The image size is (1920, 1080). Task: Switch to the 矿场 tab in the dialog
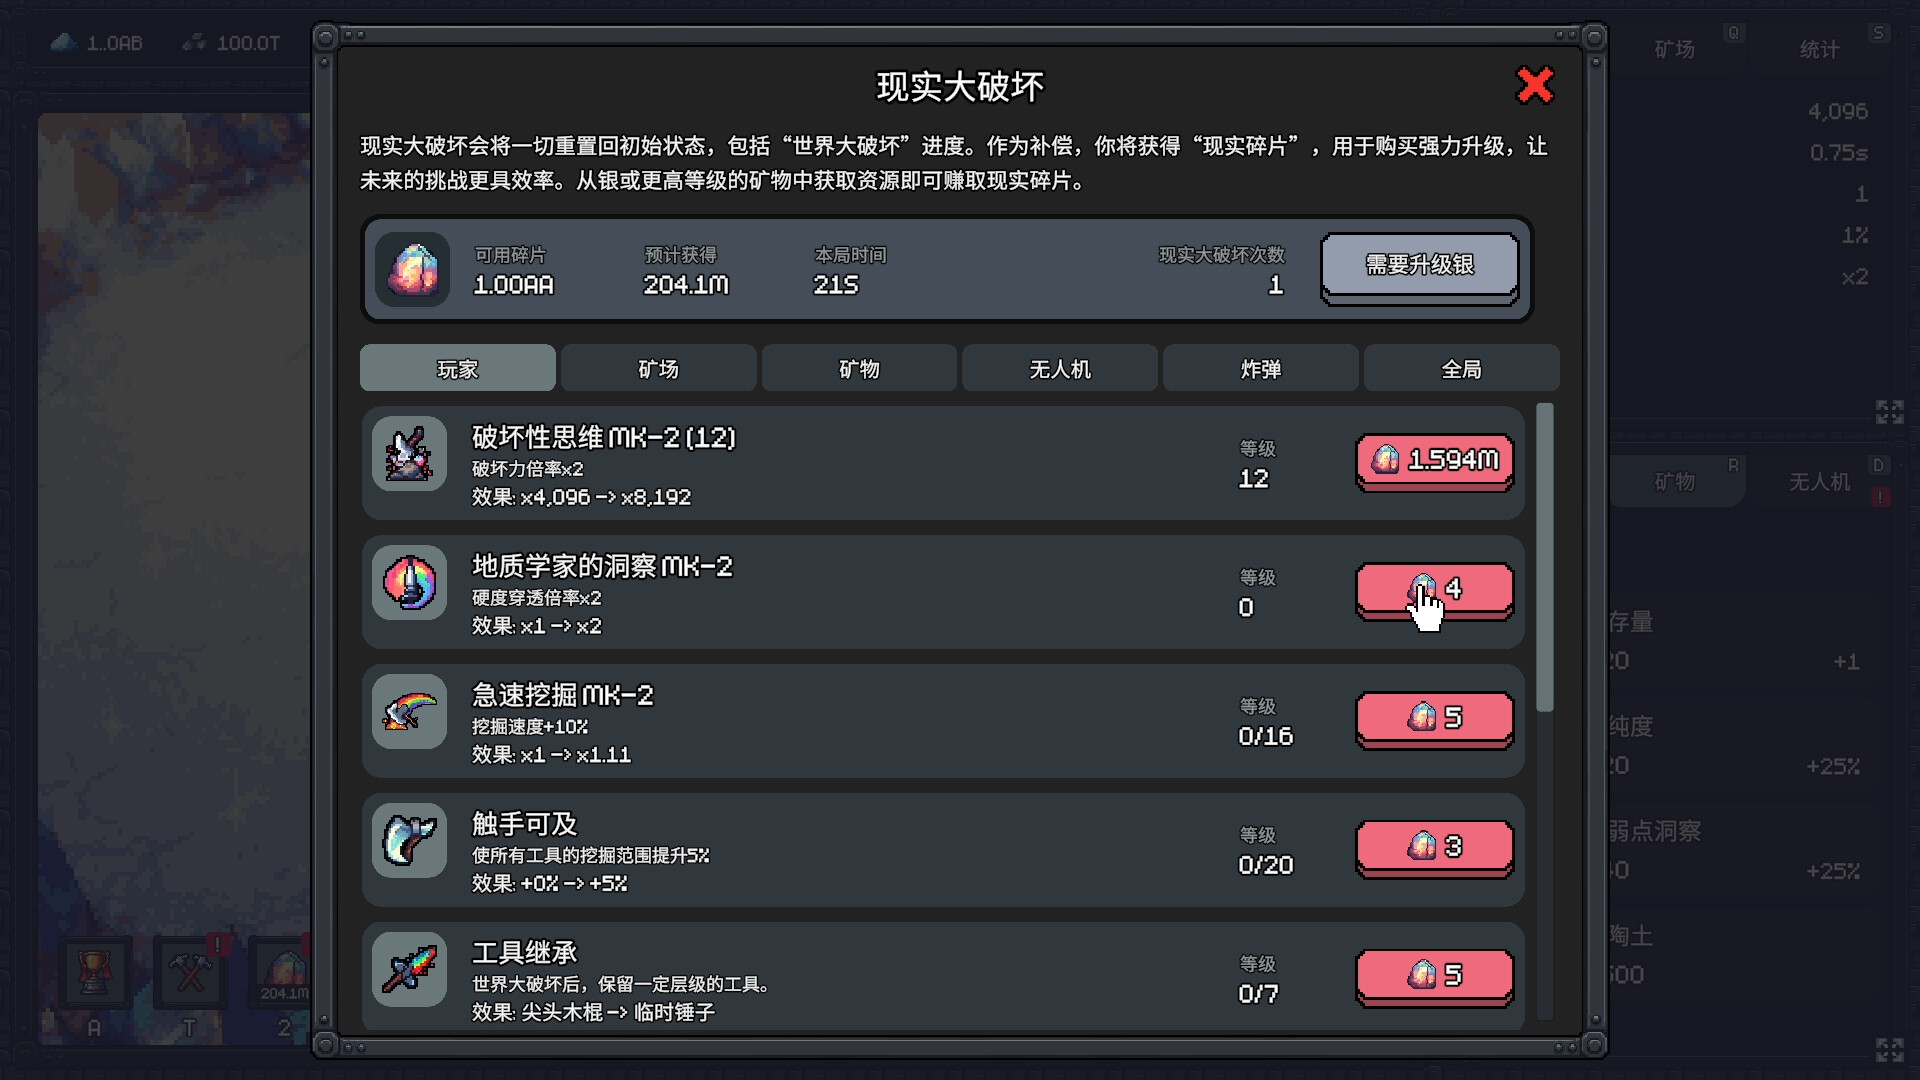coord(658,368)
